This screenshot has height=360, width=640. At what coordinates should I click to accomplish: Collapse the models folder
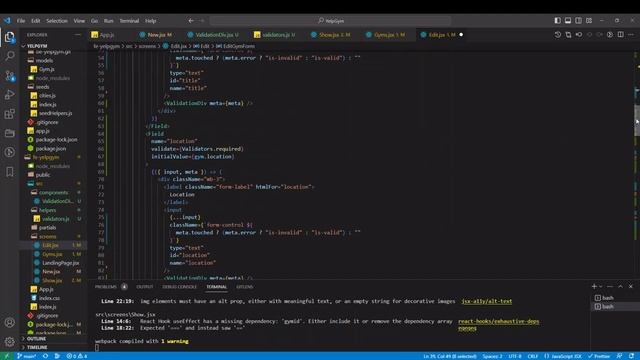point(44,60)
